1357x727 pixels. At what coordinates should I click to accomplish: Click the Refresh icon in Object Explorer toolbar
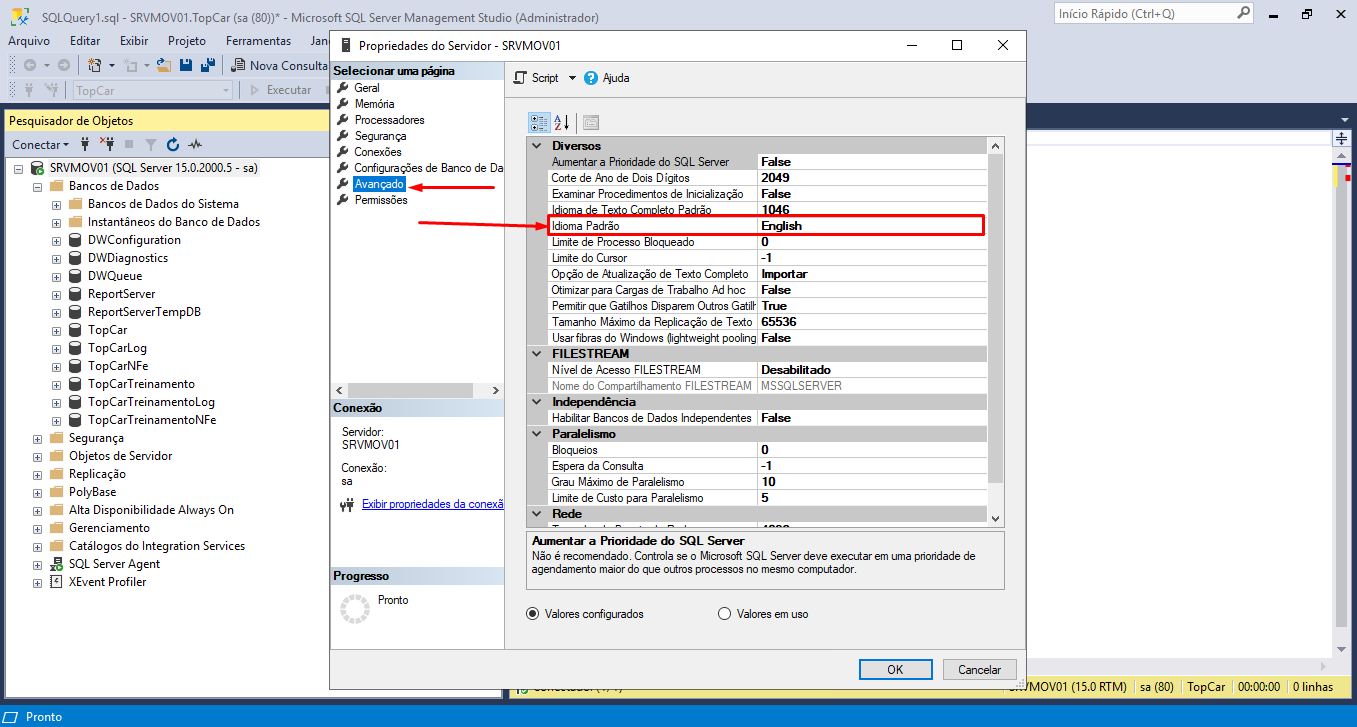(x=173, y=144)
